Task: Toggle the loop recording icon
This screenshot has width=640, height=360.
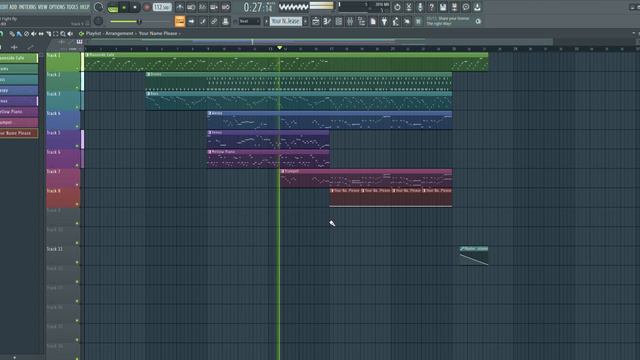Action: 225,7
